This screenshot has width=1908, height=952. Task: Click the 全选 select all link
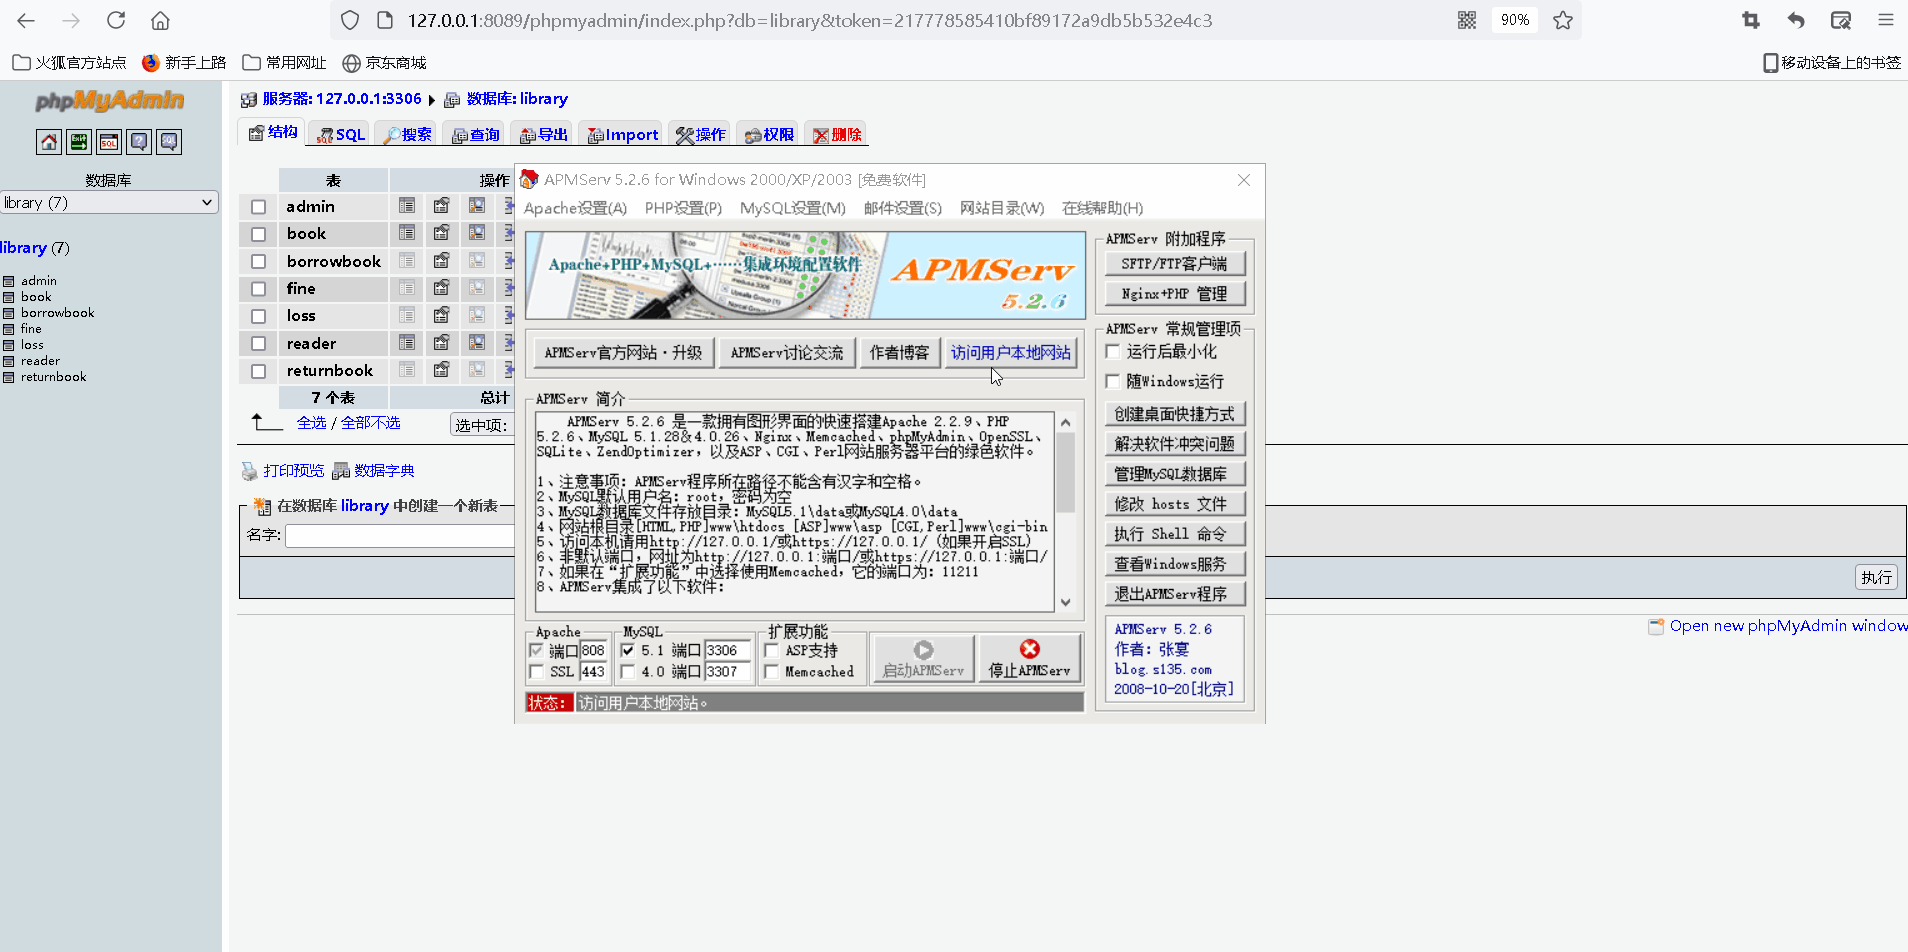coord(311,423)
